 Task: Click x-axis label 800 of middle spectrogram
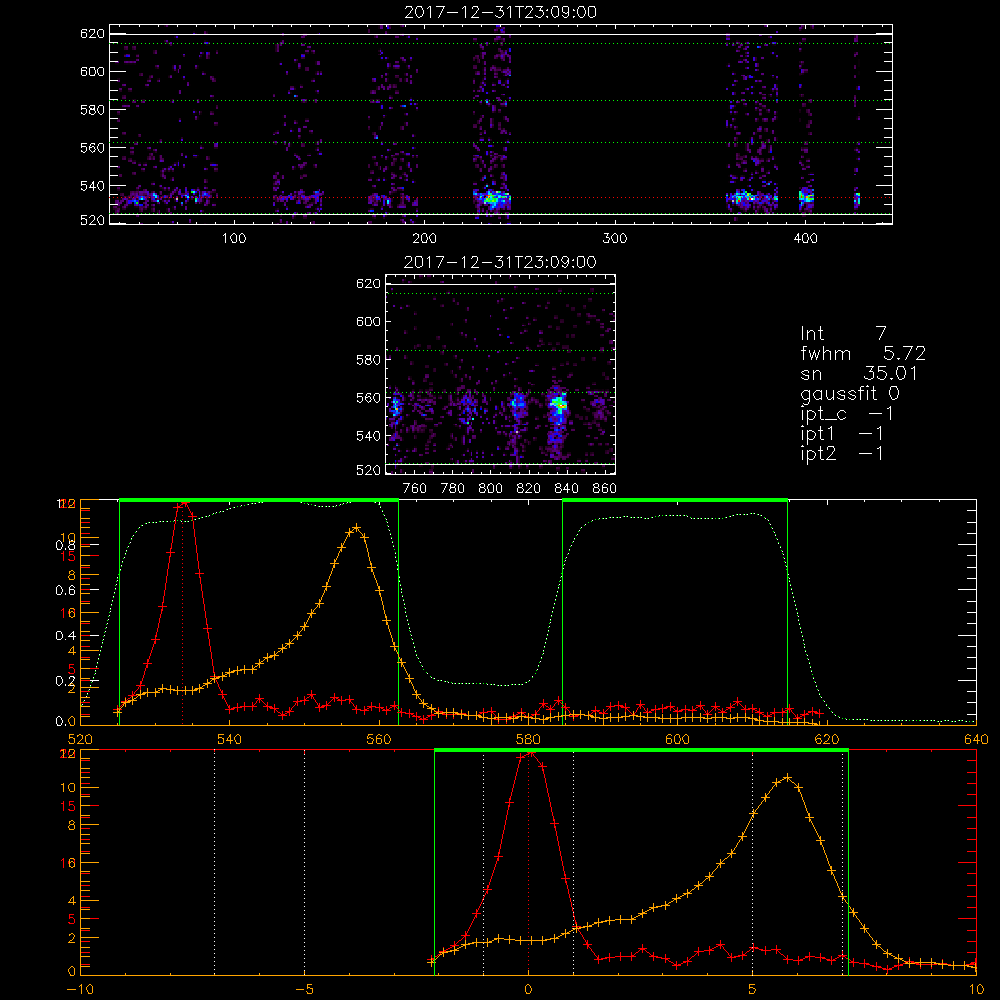[490, 489]
